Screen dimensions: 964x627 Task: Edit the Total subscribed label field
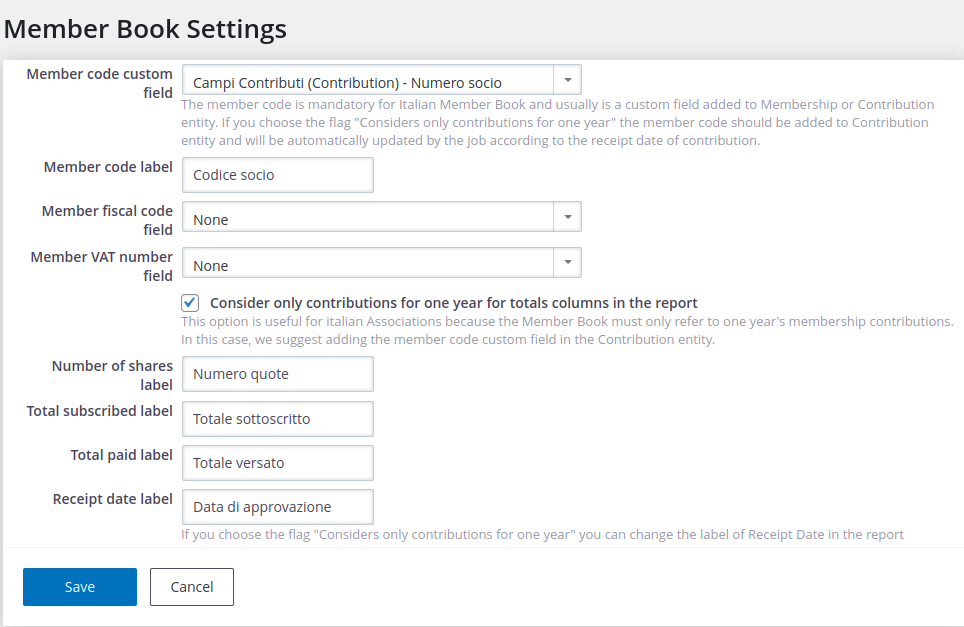pos(278,419)
